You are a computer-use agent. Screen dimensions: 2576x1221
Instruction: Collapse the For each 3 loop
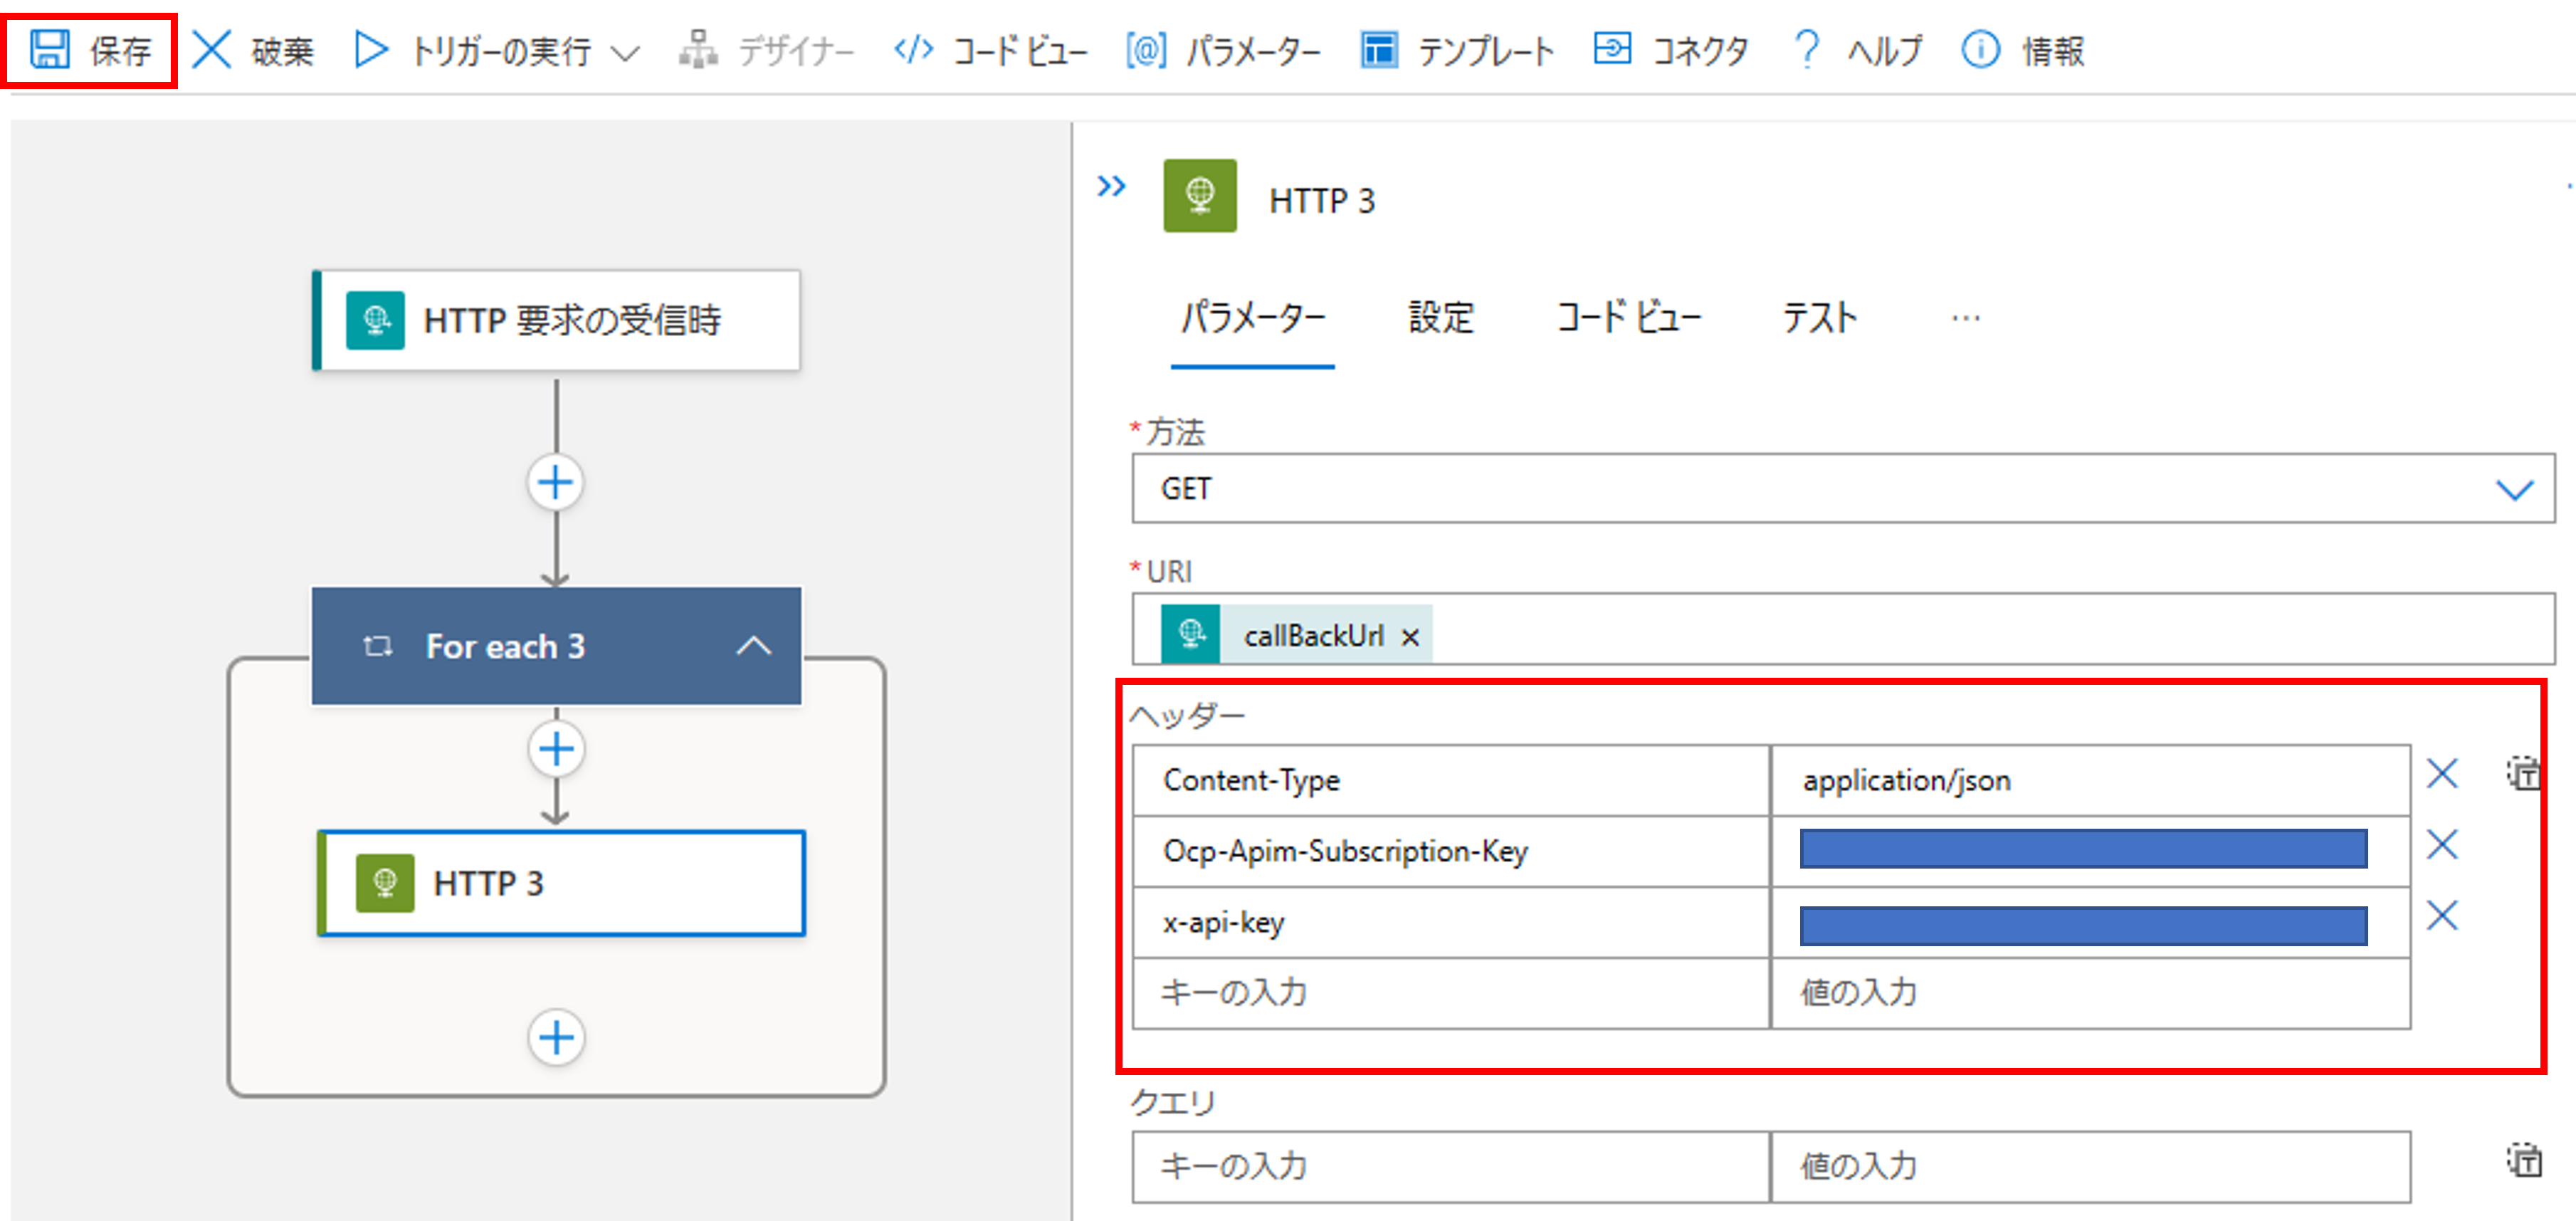pos(754,646)
